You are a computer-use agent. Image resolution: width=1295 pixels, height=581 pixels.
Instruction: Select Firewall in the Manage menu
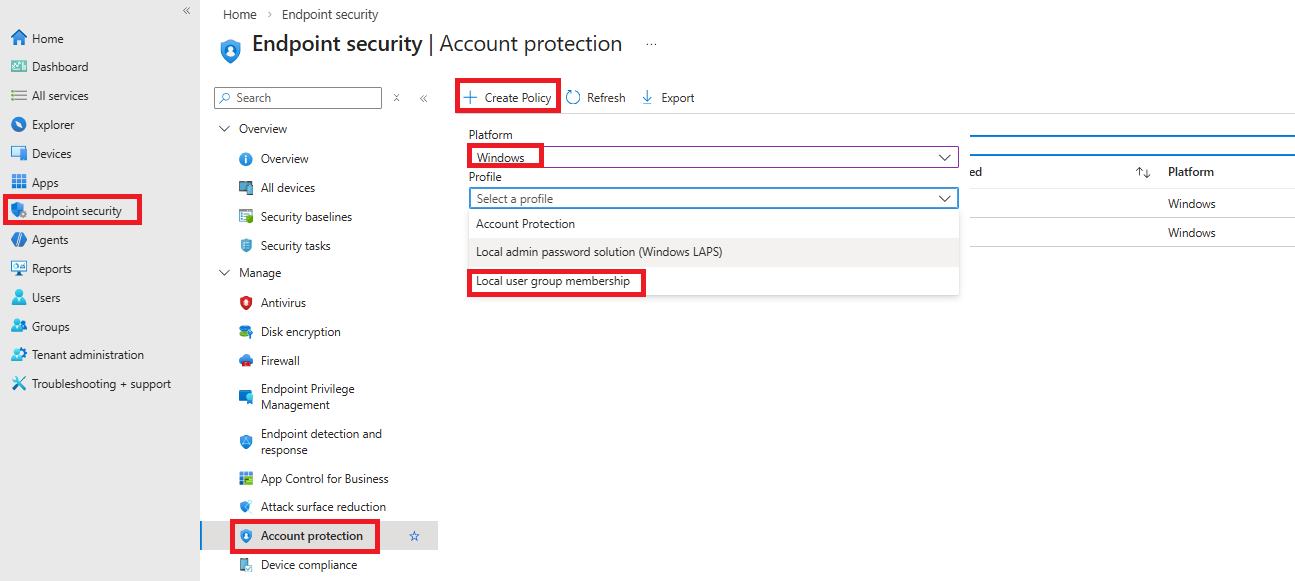[280, 361]
